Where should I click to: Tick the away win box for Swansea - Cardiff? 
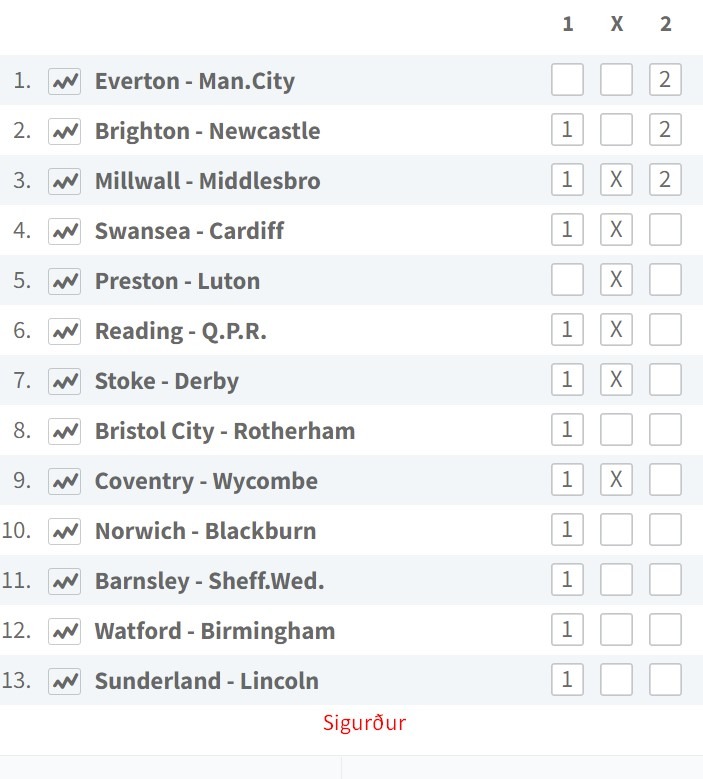(x=665, y=230)
